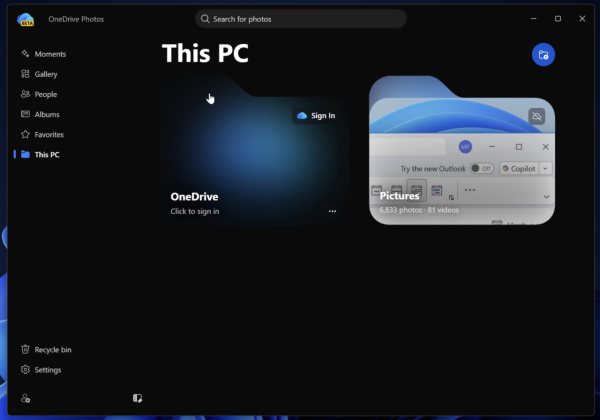Minimize the OneDrive Photos window
This screenshot has width=600, height=420.
(x=533, y=19)
